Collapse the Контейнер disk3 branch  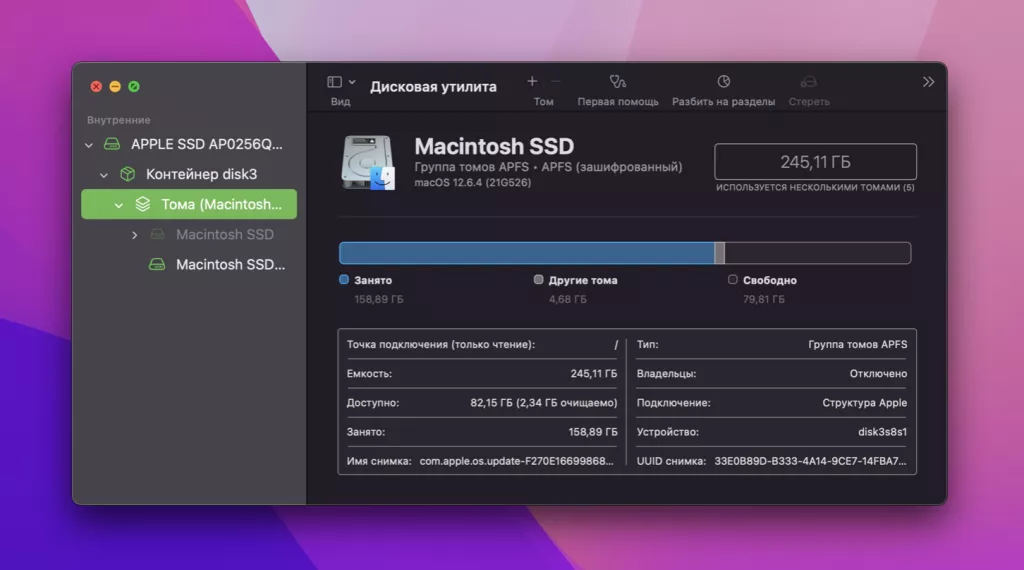[104, 175]
